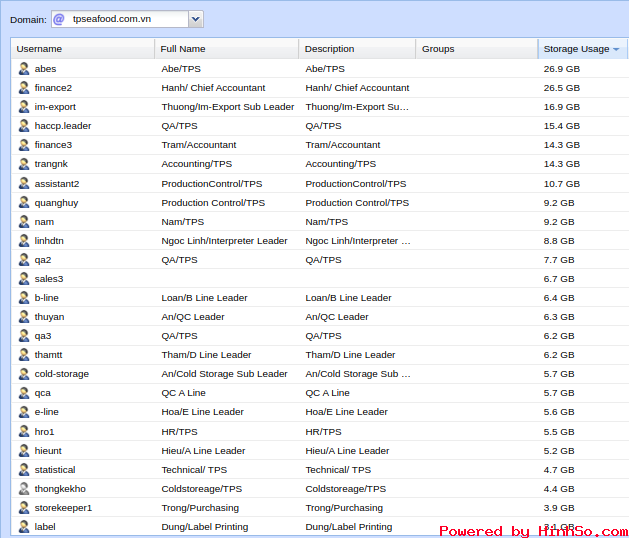Click user icon for linhdtn
This screenshot has width=629, height=538.
[24, 241]
